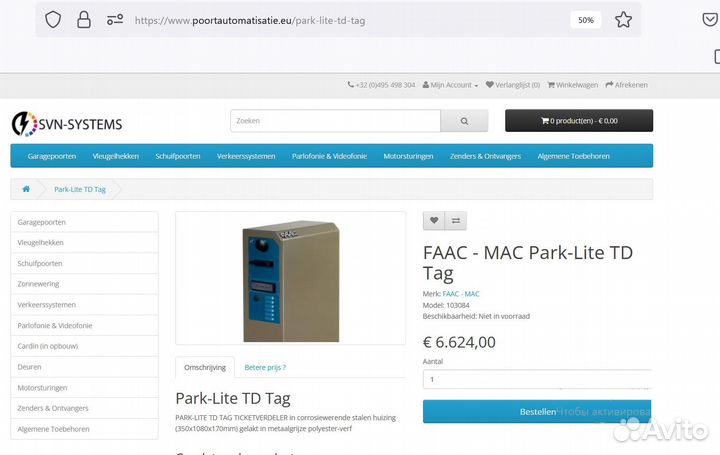Image resolution: width=720 pixels, height=455 pixels.
Task: Open the Mijn Account dropdown
Action: point(450,85)
